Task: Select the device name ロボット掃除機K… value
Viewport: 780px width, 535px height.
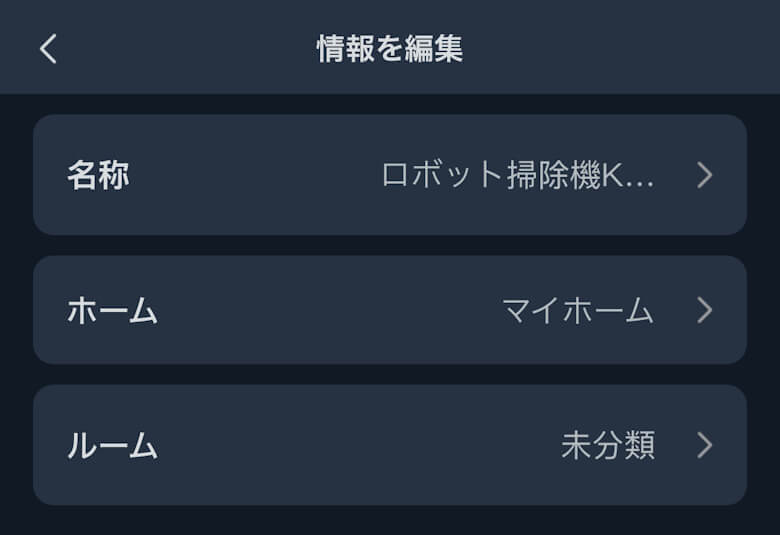Action: pyautogui.click(x=518, y=176)
